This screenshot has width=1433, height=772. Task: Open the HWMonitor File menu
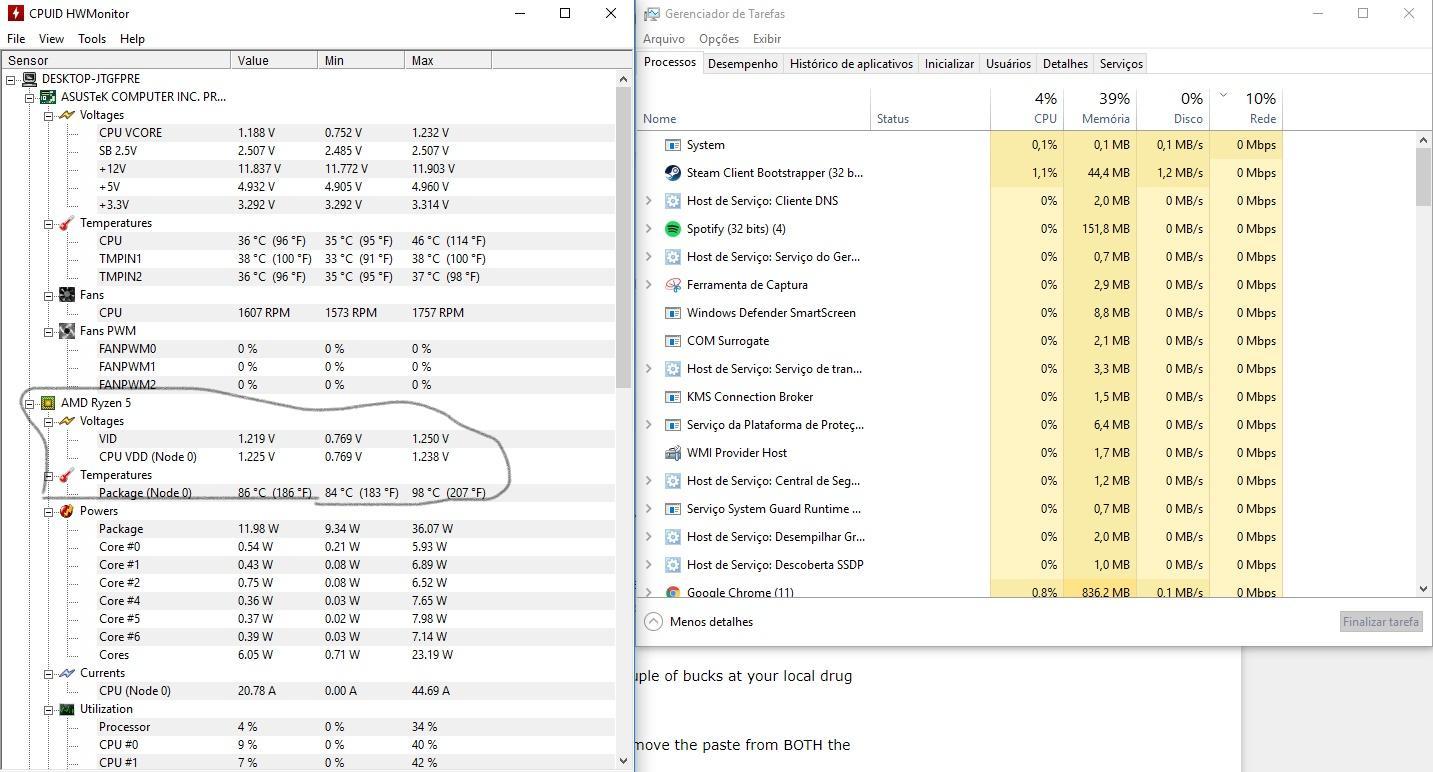click(16, 39)
